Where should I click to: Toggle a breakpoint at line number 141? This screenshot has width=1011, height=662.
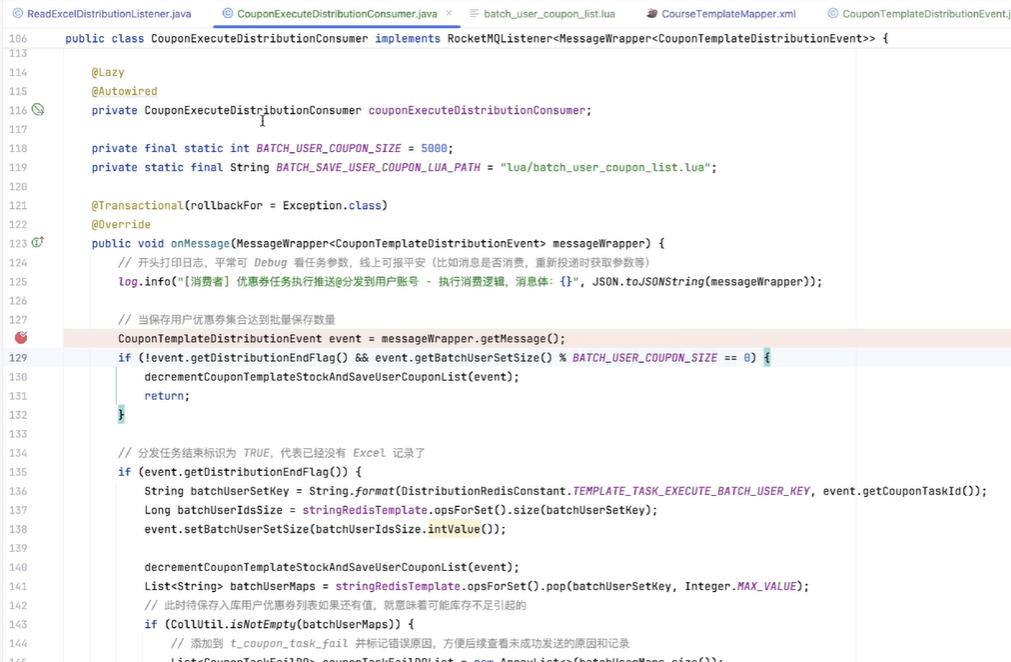(18, 586)
